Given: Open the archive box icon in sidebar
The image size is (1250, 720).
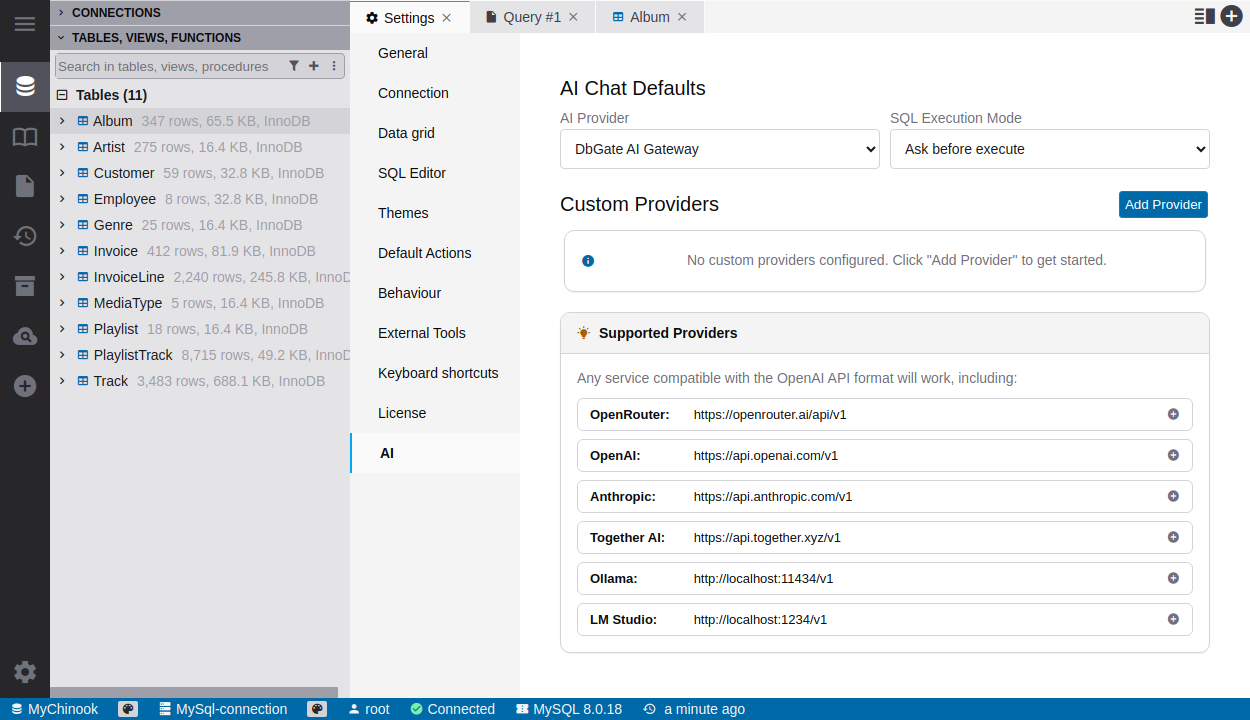Looking at the screenshot, I should point(25,286).
